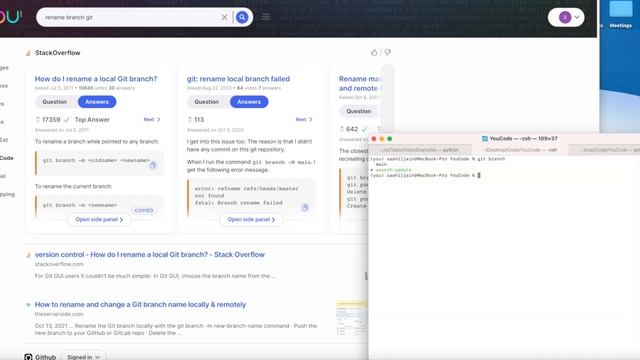Expand the profile dropdown arrow

(x=577, y=17)
